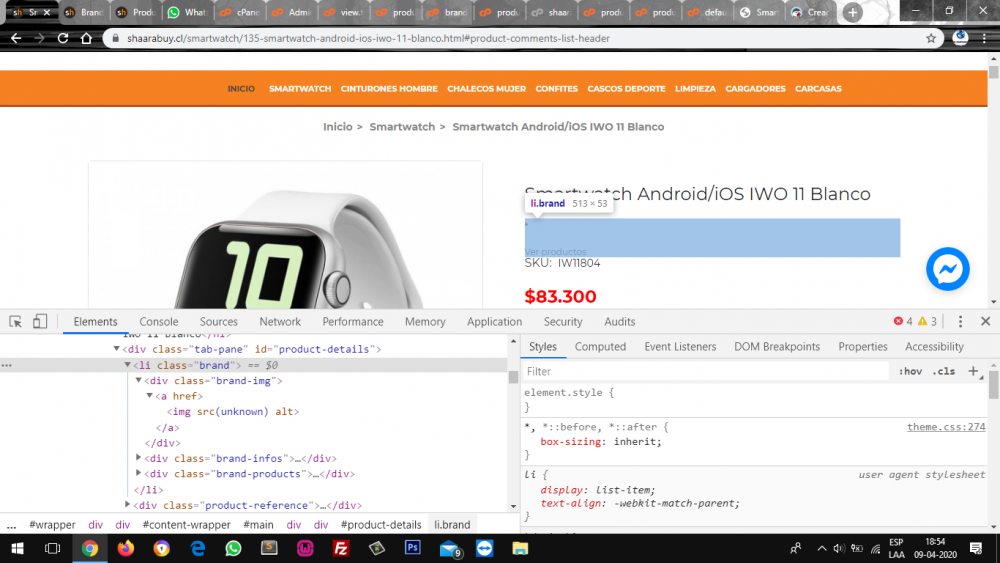Expand the div class="brand-infos" node
Screen dimensions: 1000x563
point(139,458)
